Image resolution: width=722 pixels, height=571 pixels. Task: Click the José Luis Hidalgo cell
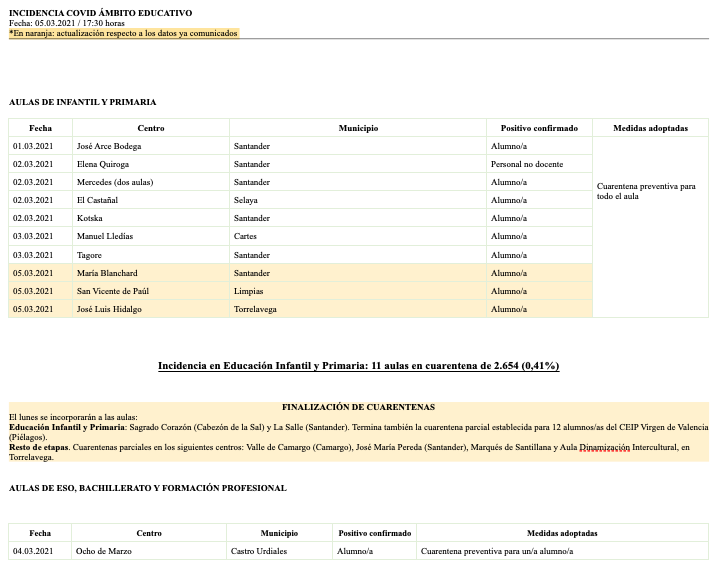pos(109,309)
